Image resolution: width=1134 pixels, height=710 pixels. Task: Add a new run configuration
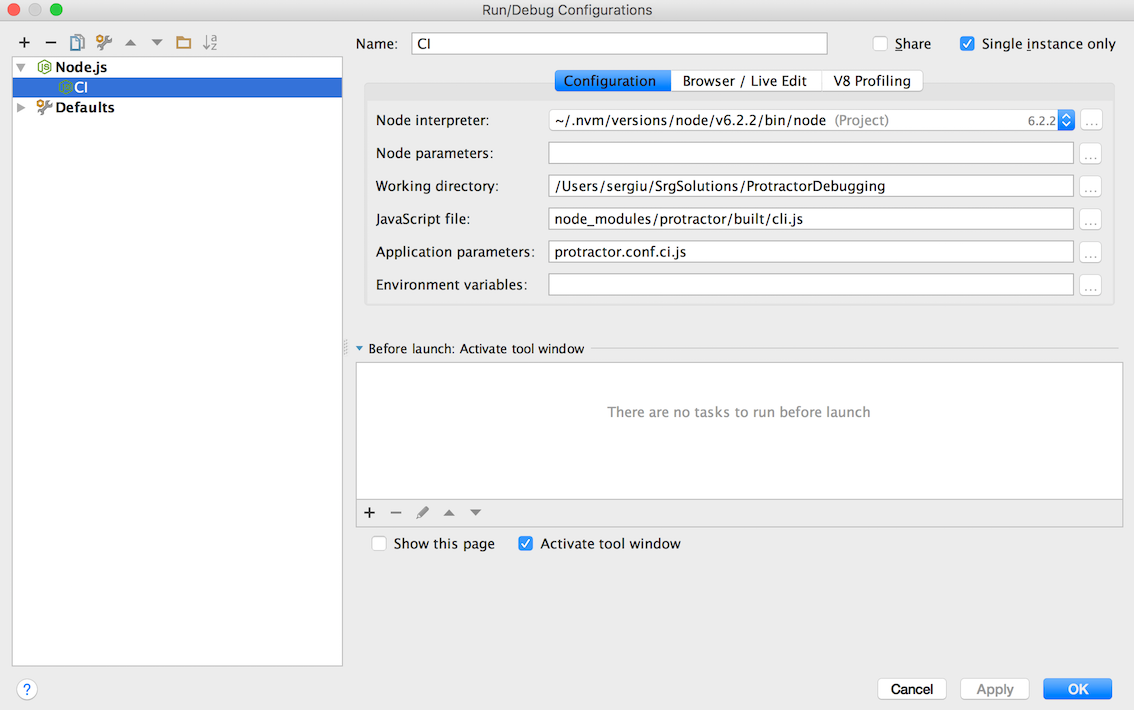tap(24, 42)
